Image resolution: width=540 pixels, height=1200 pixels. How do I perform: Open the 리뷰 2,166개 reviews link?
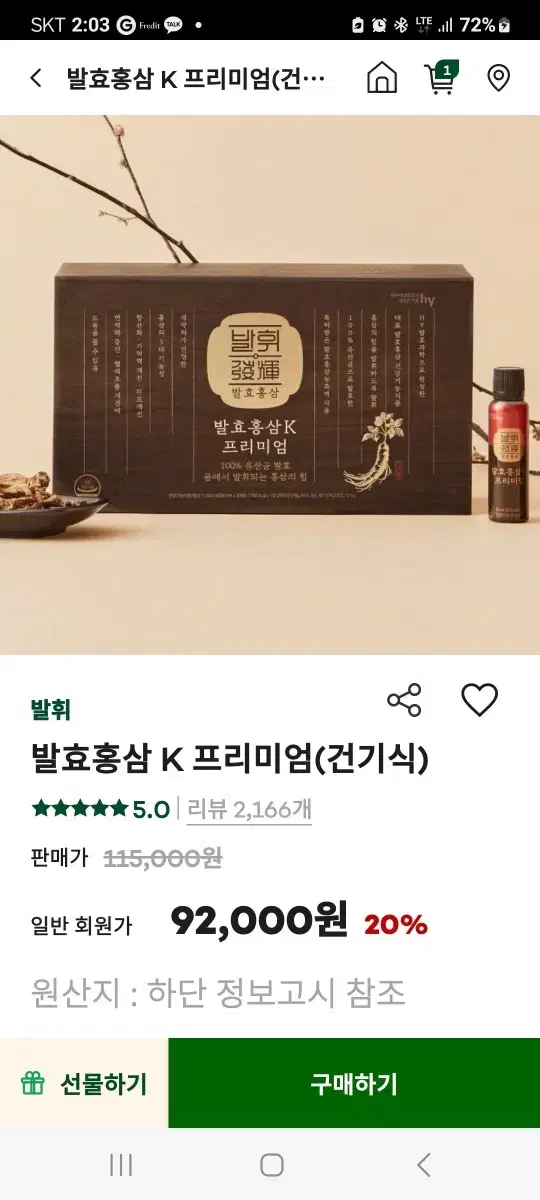pyautogui.click(x=249, y=809)
